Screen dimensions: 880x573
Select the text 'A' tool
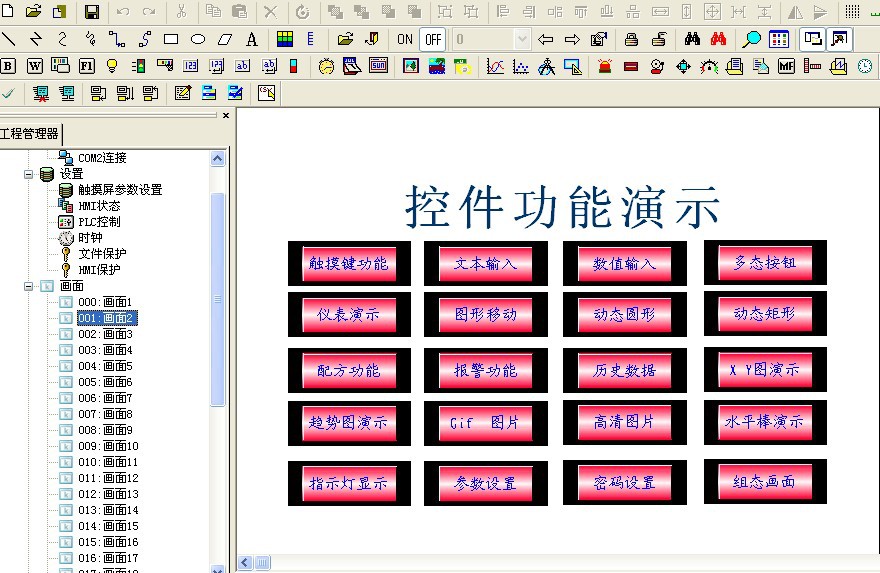[x=251, y=40]
